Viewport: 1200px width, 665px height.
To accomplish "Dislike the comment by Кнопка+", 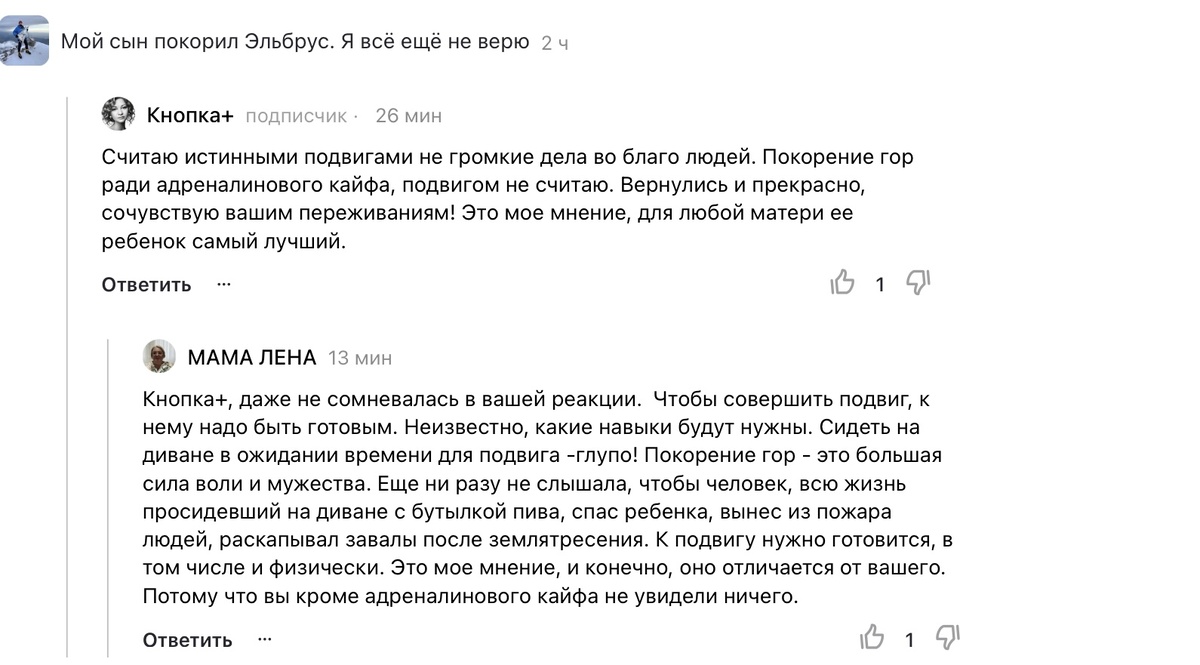I will (x=918, y=284).
